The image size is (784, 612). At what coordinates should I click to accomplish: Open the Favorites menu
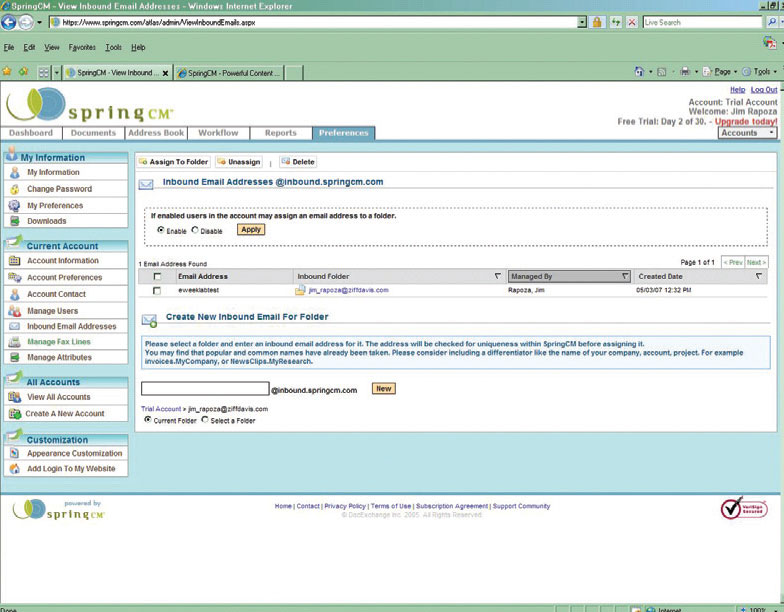[x=82, y=47]
